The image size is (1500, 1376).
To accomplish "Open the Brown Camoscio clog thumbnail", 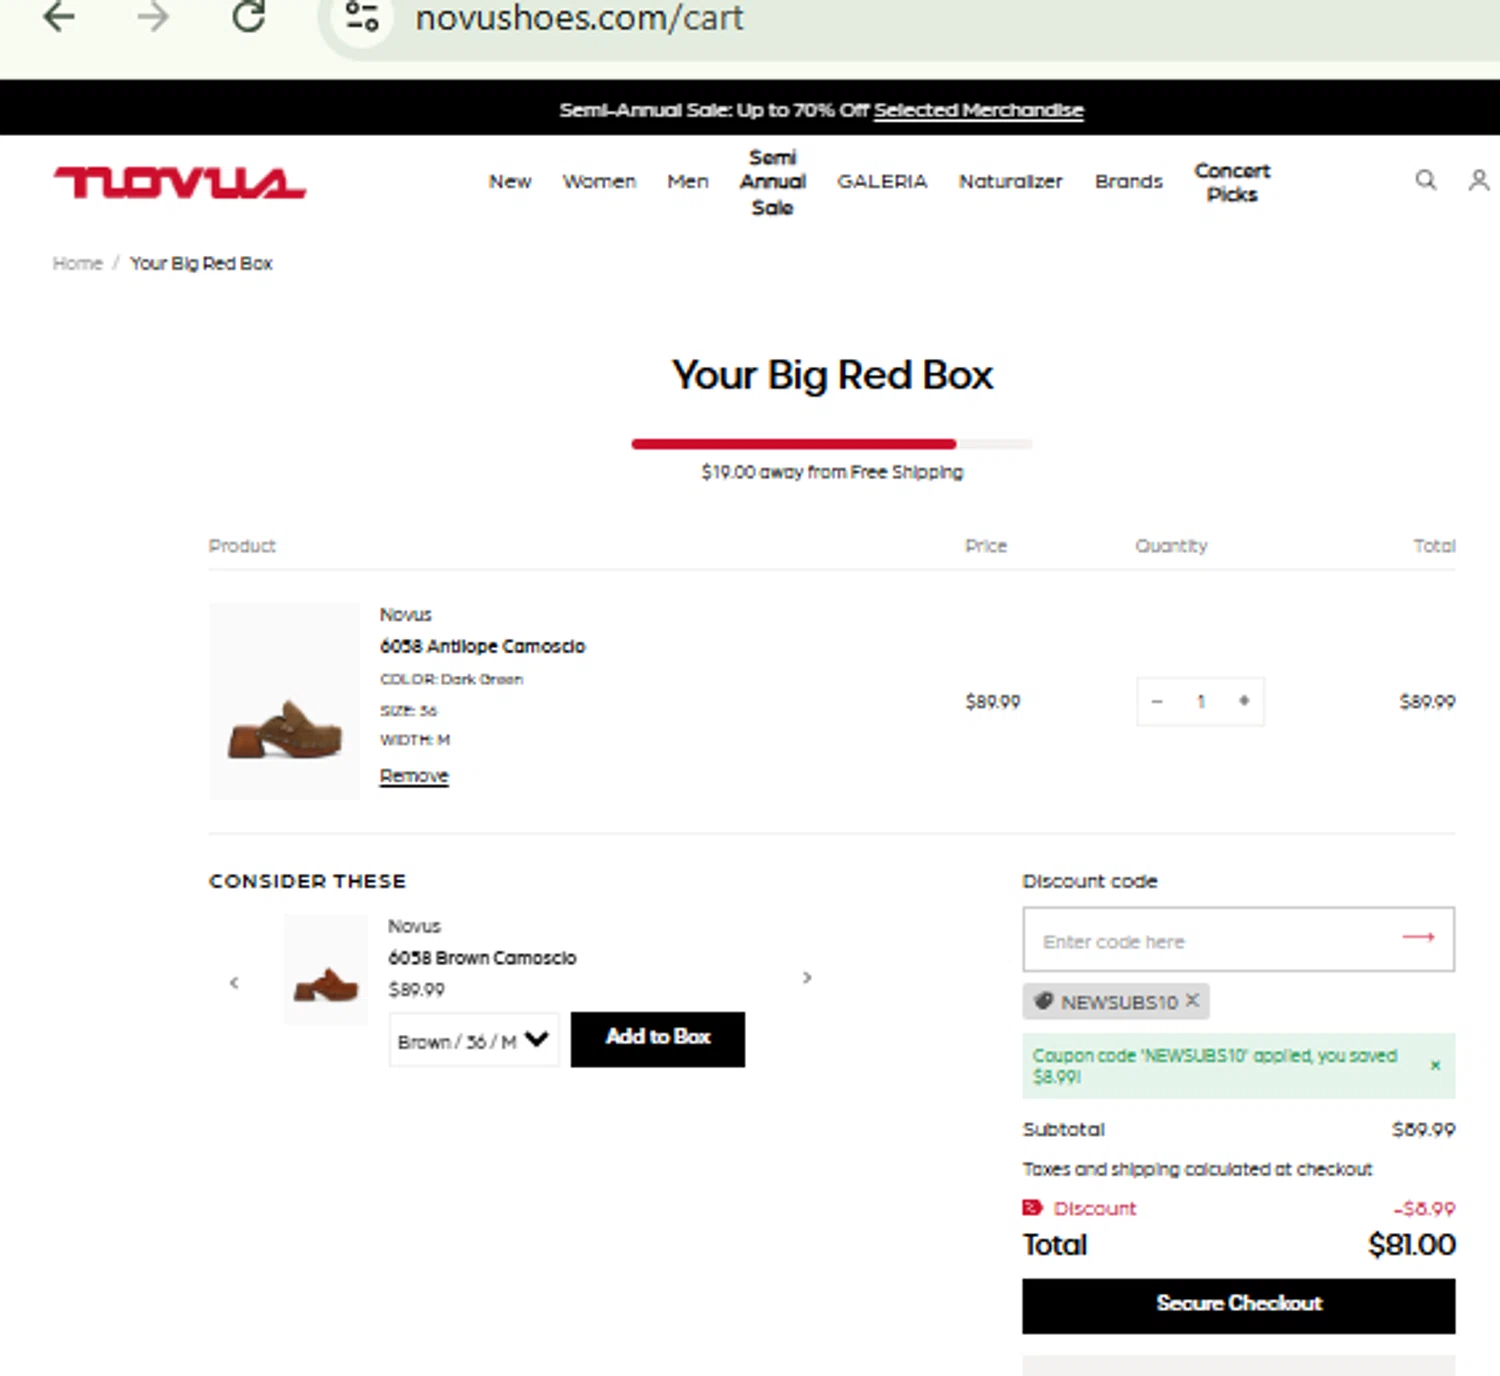I will 326,969.
